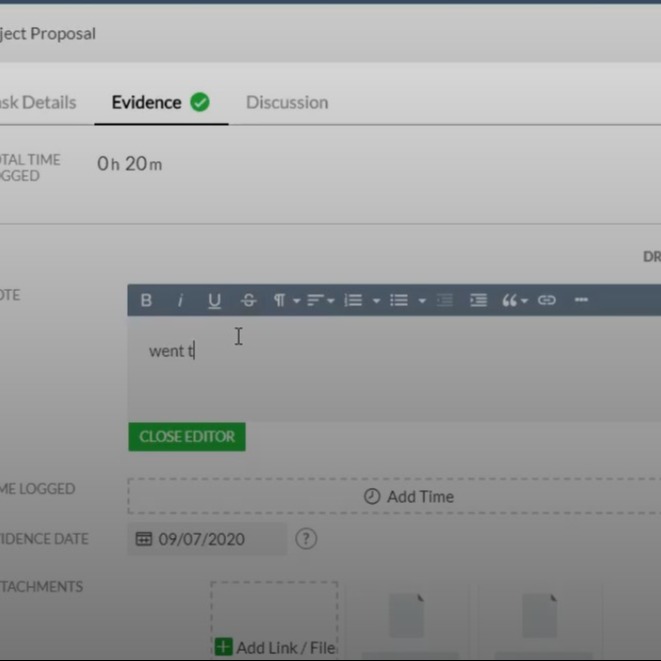Viewport: 661px width, 661px height.
Task: Insert a block quote
Action: pos(509,300)
